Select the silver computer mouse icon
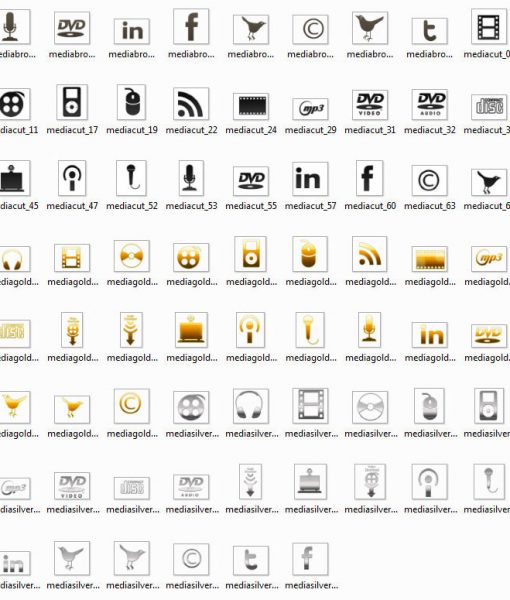This screenshot has height=600, width=510. coord(429,406)
